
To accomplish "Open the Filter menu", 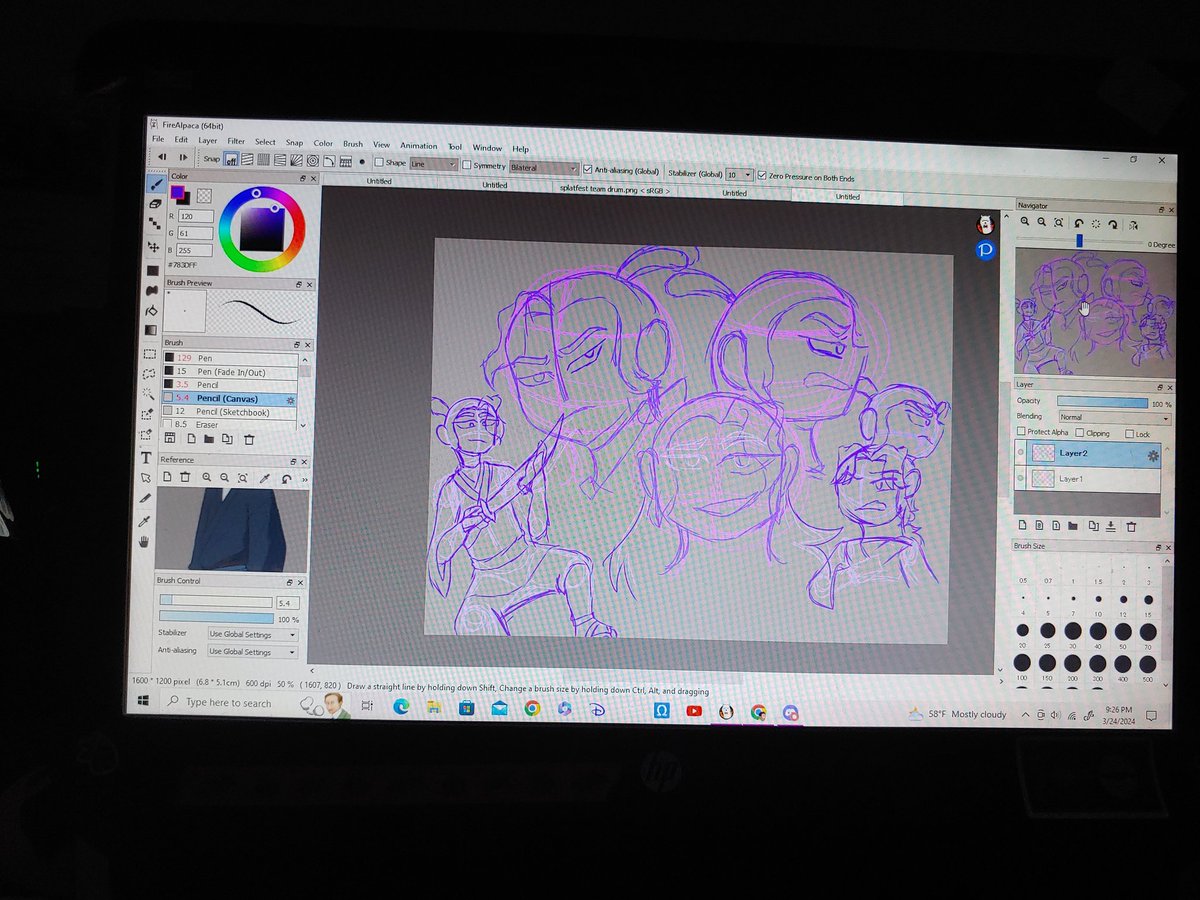I will click(236, 141).
